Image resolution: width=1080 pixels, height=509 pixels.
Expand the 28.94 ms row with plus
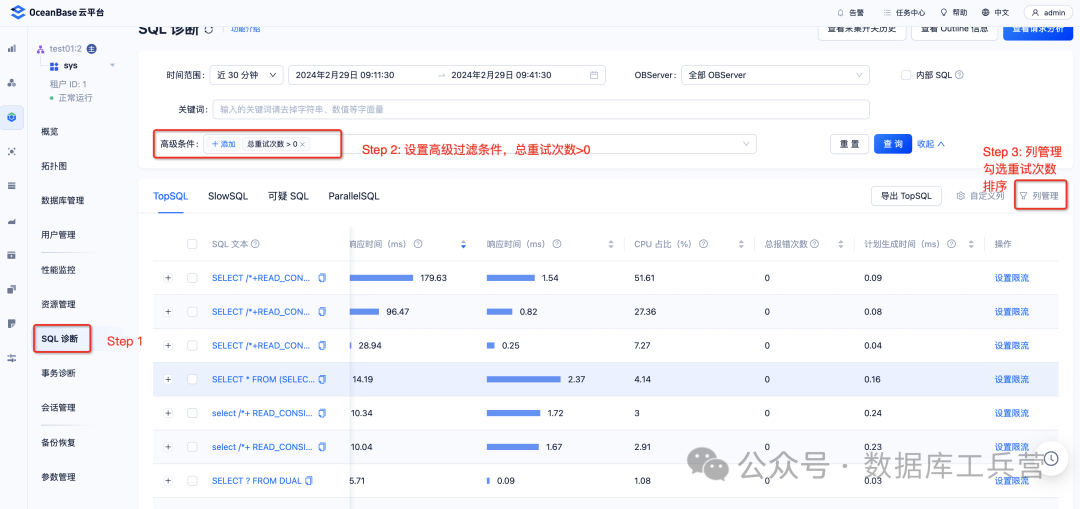coord(167,345)
